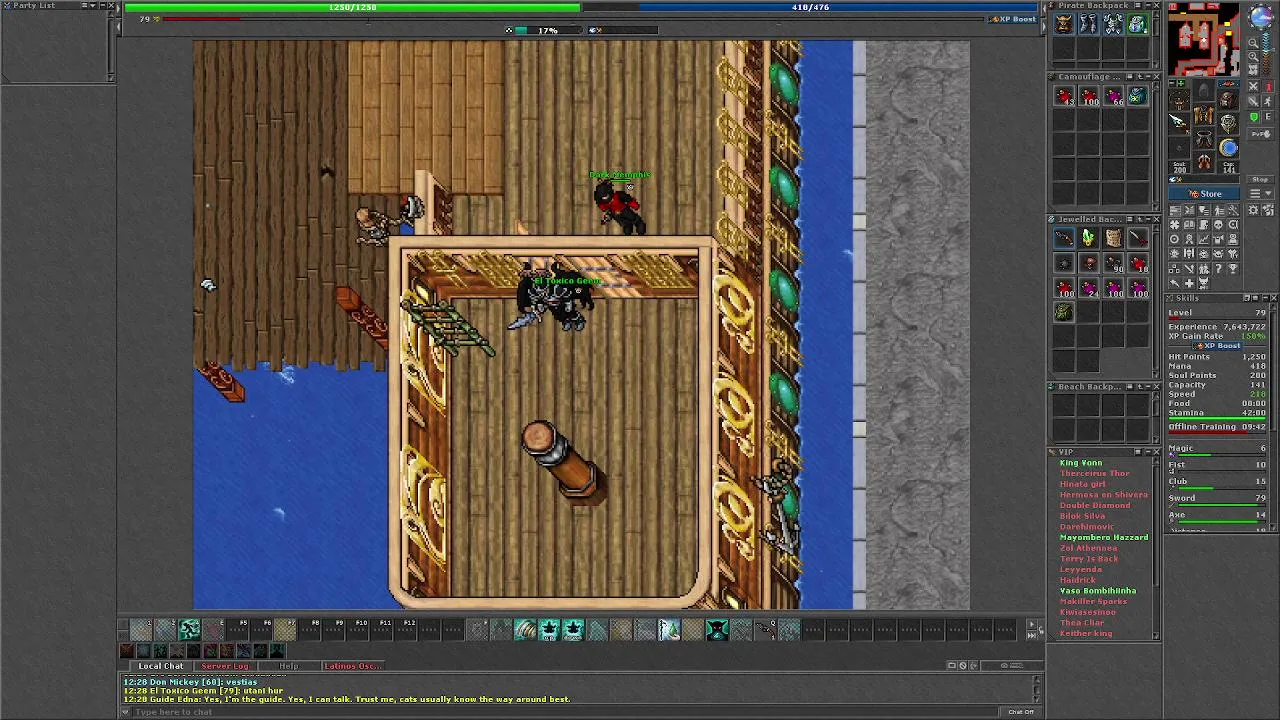The width and height of the screenshot is (1280, 720).
Task: Open the Help chat tab
Action: point(288,666)
